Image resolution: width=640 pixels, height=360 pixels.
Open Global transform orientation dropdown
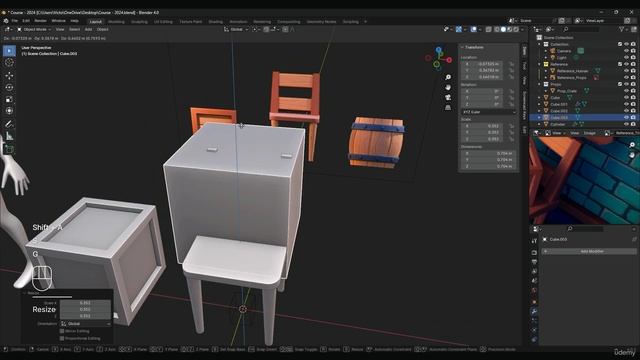[236, 29]
